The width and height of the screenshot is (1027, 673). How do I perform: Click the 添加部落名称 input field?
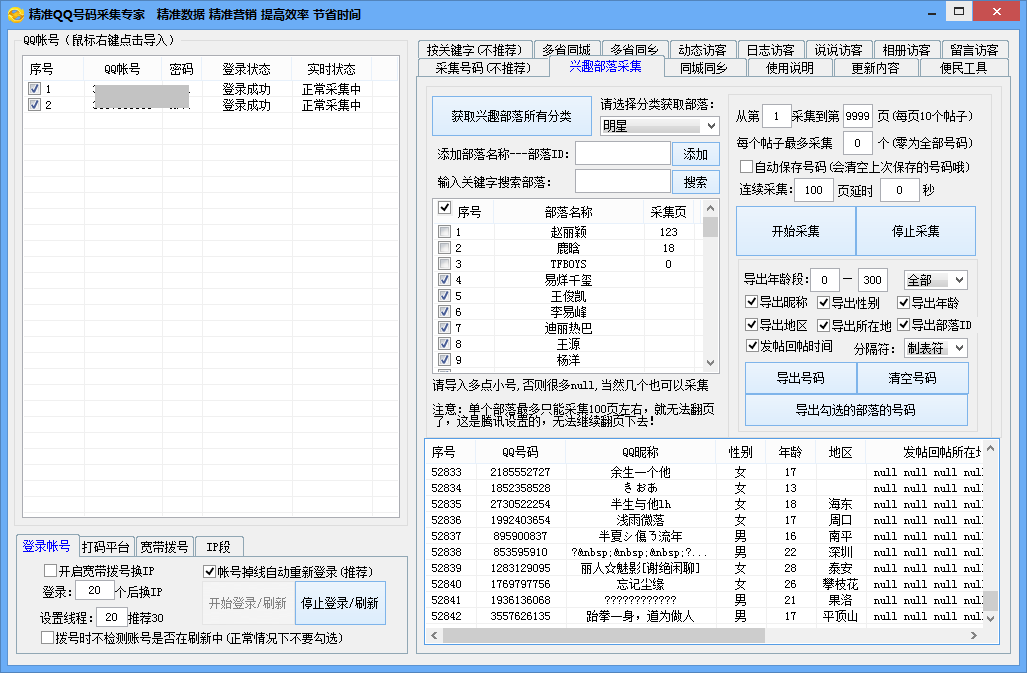pos(622,153)
